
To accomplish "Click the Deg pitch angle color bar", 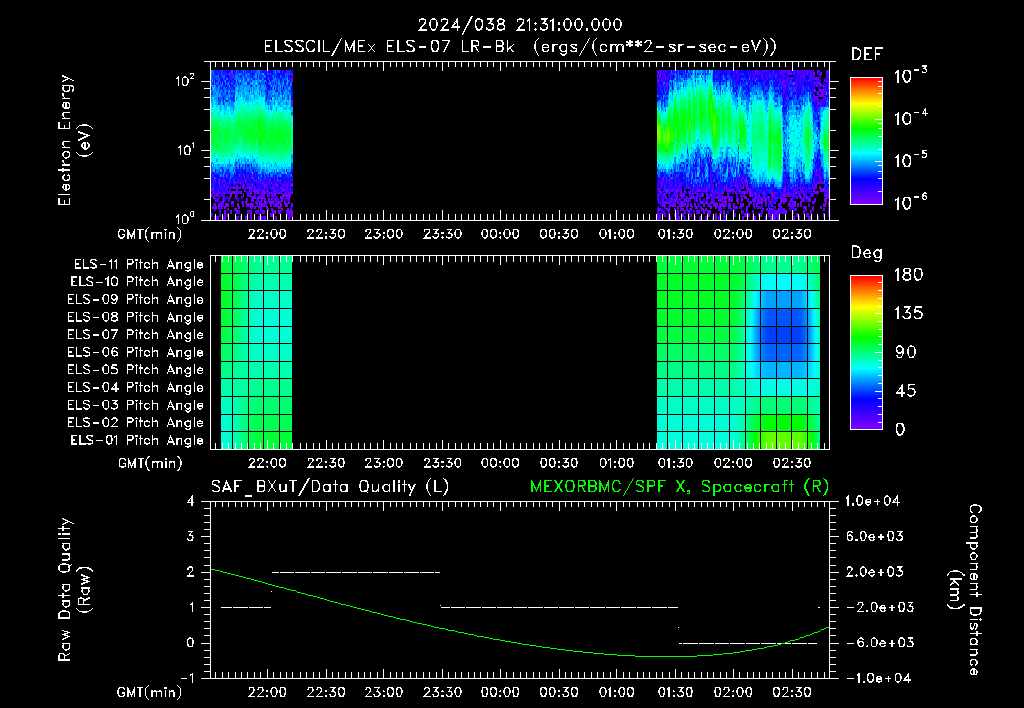I will (x=866, y=352).
